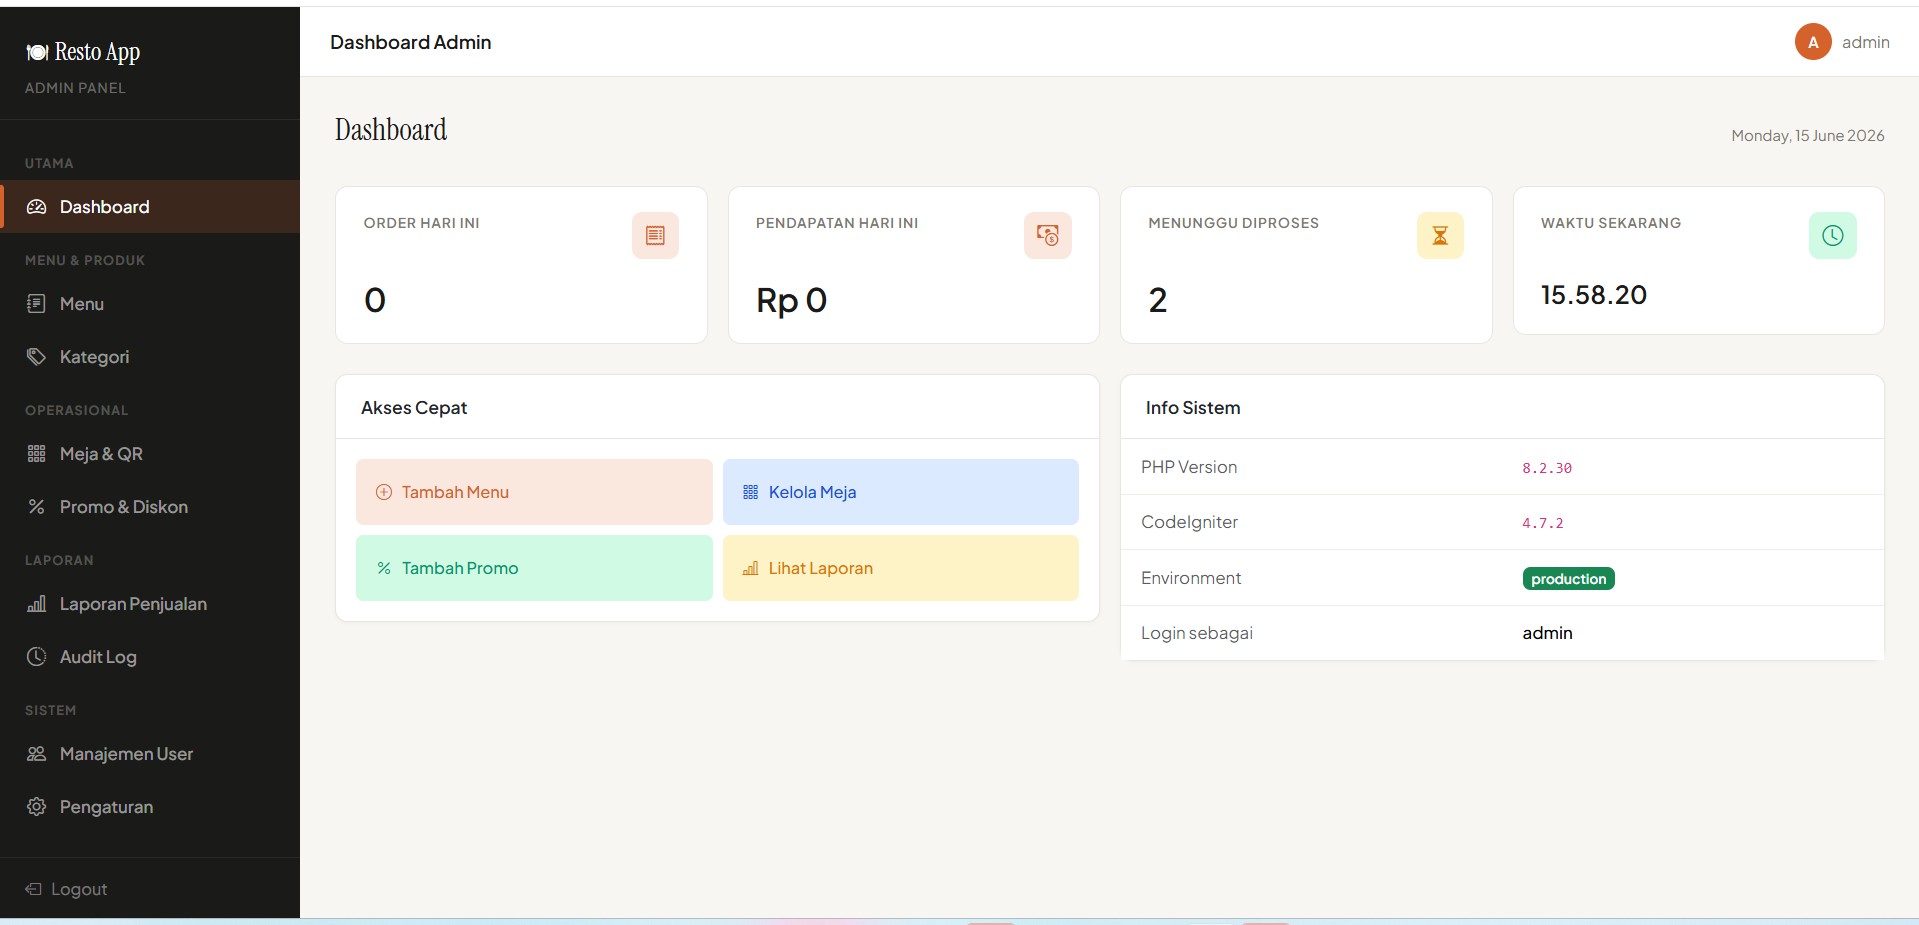Open the Dashboard sidebar item
This screenshot has height=925, width=1919.
pyautogui.click(x=150, y=207)
